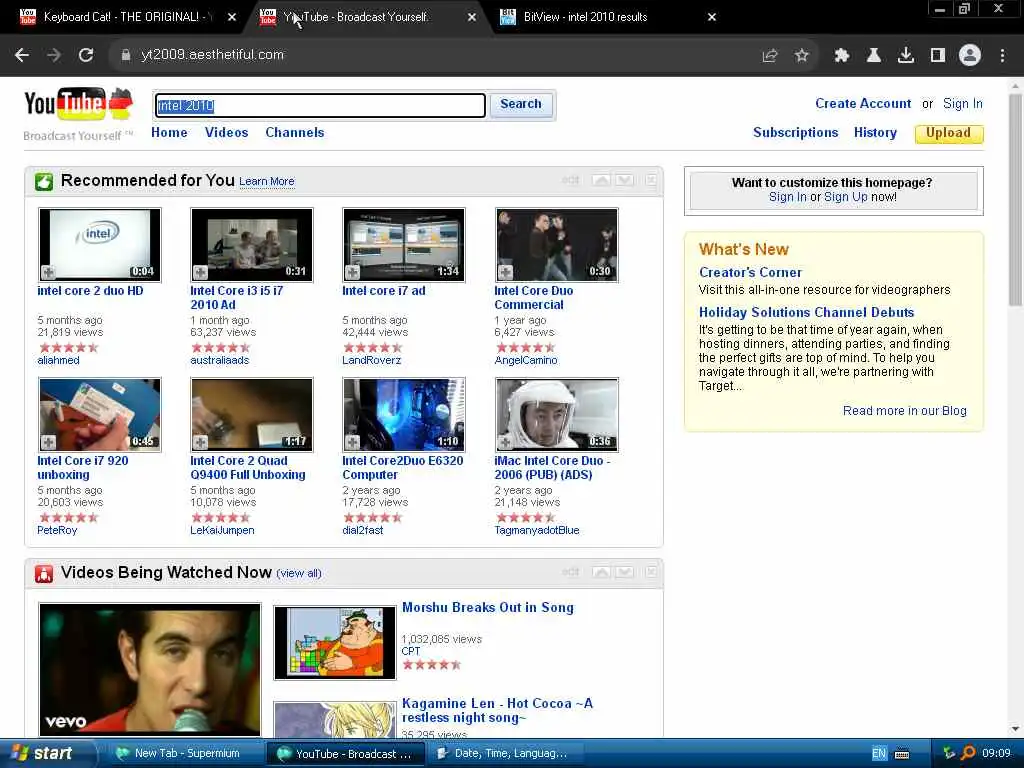Click view all for Videos Being Watched Now
Viewport: 1024px width, 768px height.
click(298, 573)
